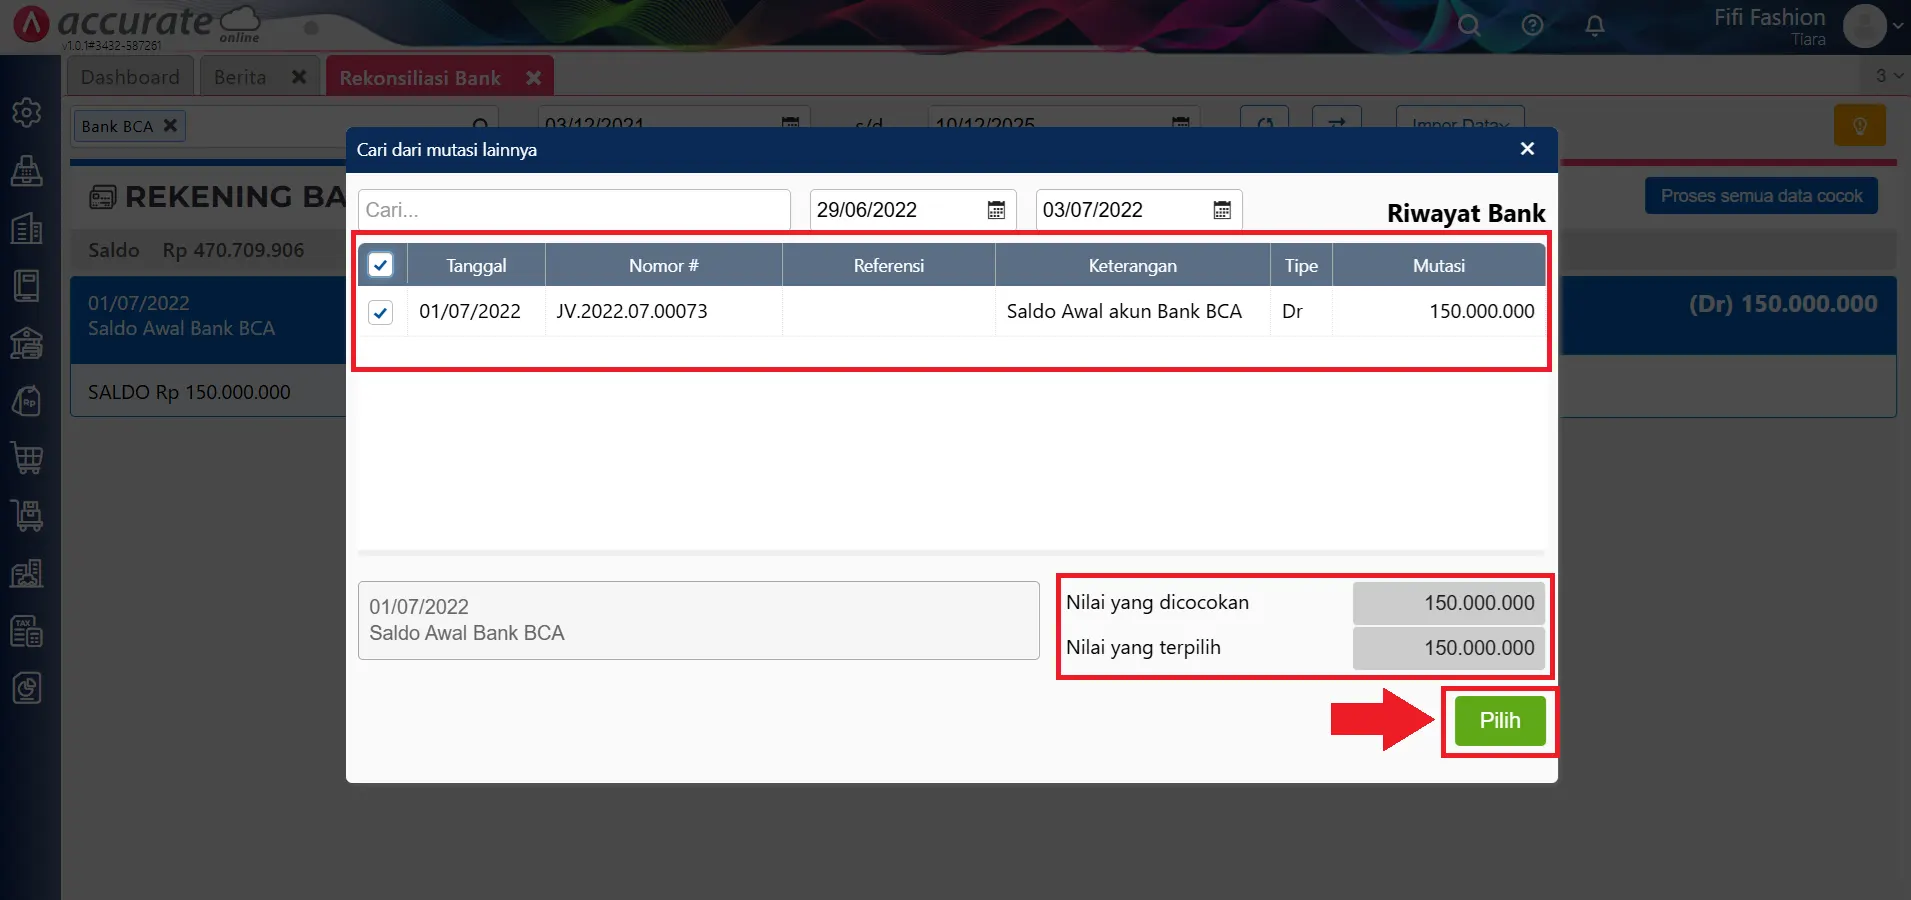
Task: Switch to the Dashboard tab
Action: (x=130, y=77)
